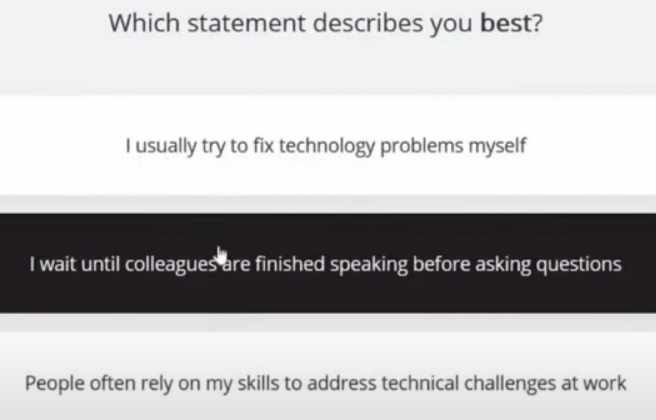The width and height of the screenshot is (656, 420).
Task: Pick the answer starting with "People often rely"
Action: 328,376
